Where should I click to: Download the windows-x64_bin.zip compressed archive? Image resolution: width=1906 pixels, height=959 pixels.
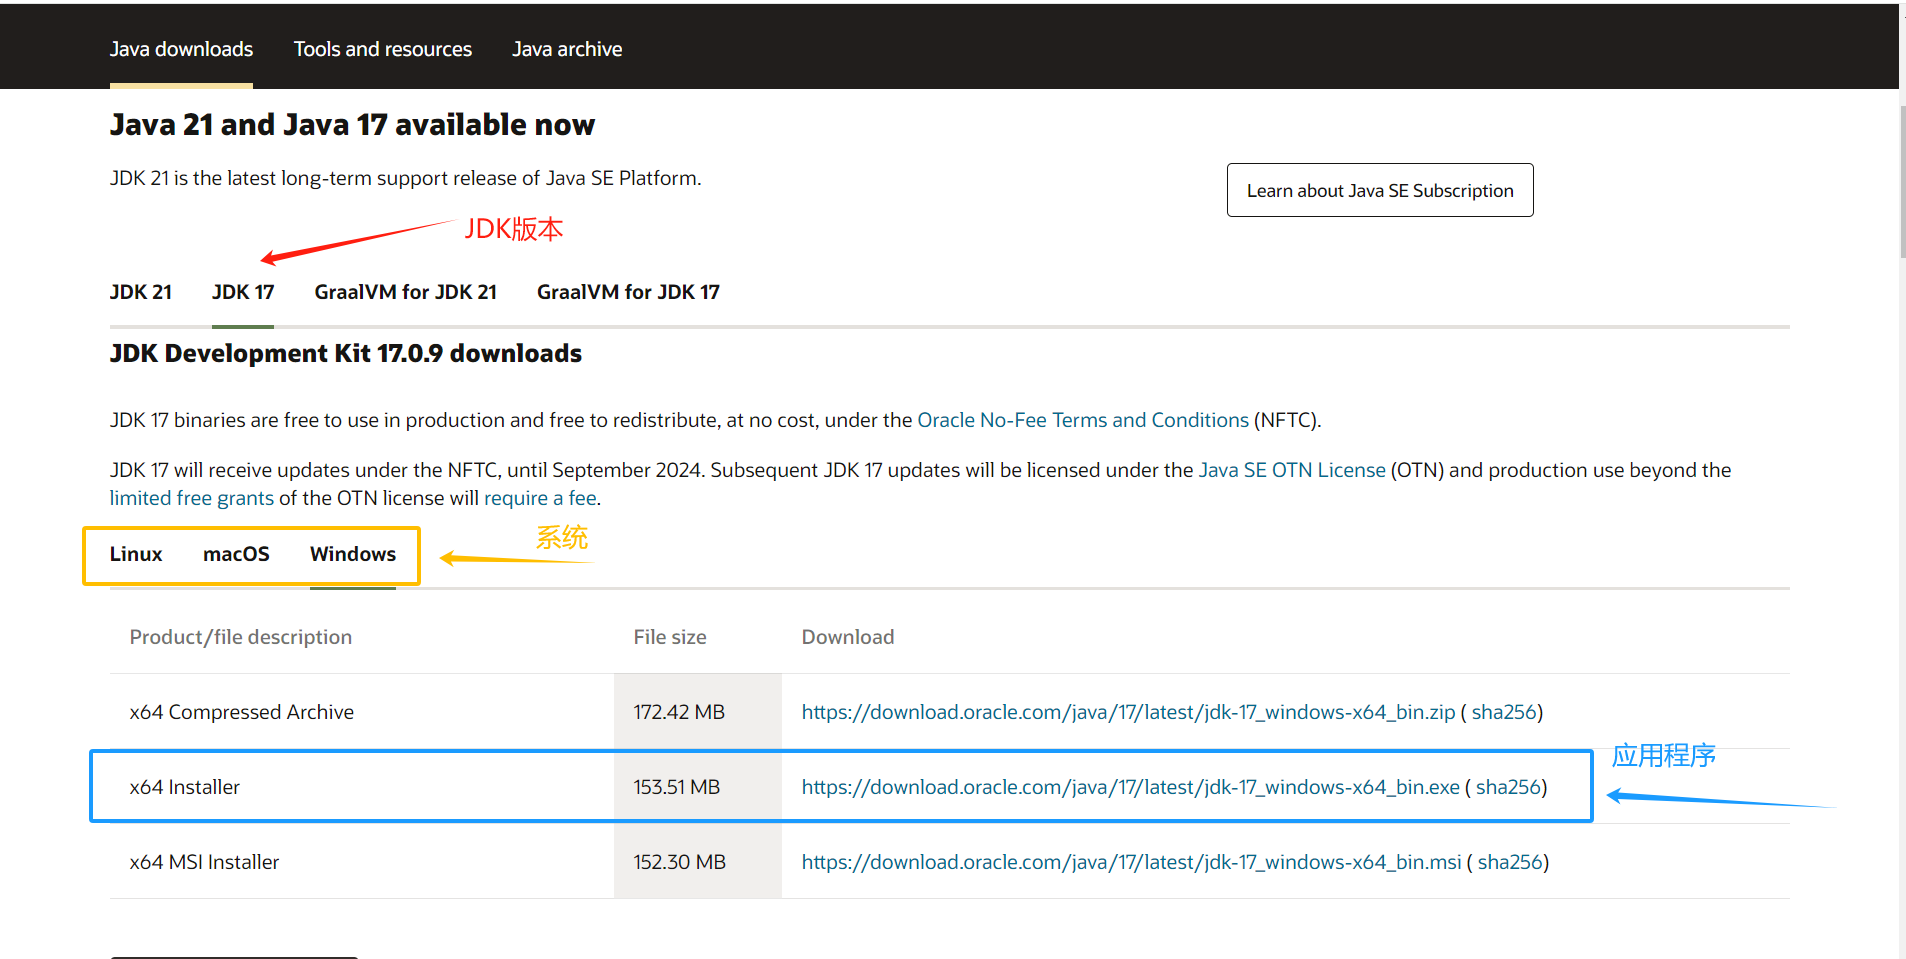(1127, 712)
